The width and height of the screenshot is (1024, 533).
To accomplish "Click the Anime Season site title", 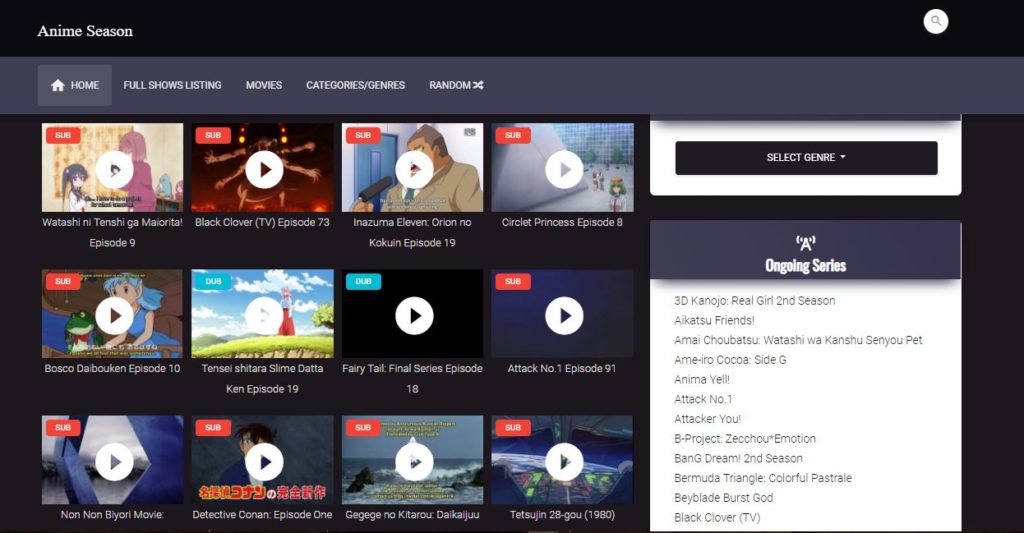I will pos(85,31).
